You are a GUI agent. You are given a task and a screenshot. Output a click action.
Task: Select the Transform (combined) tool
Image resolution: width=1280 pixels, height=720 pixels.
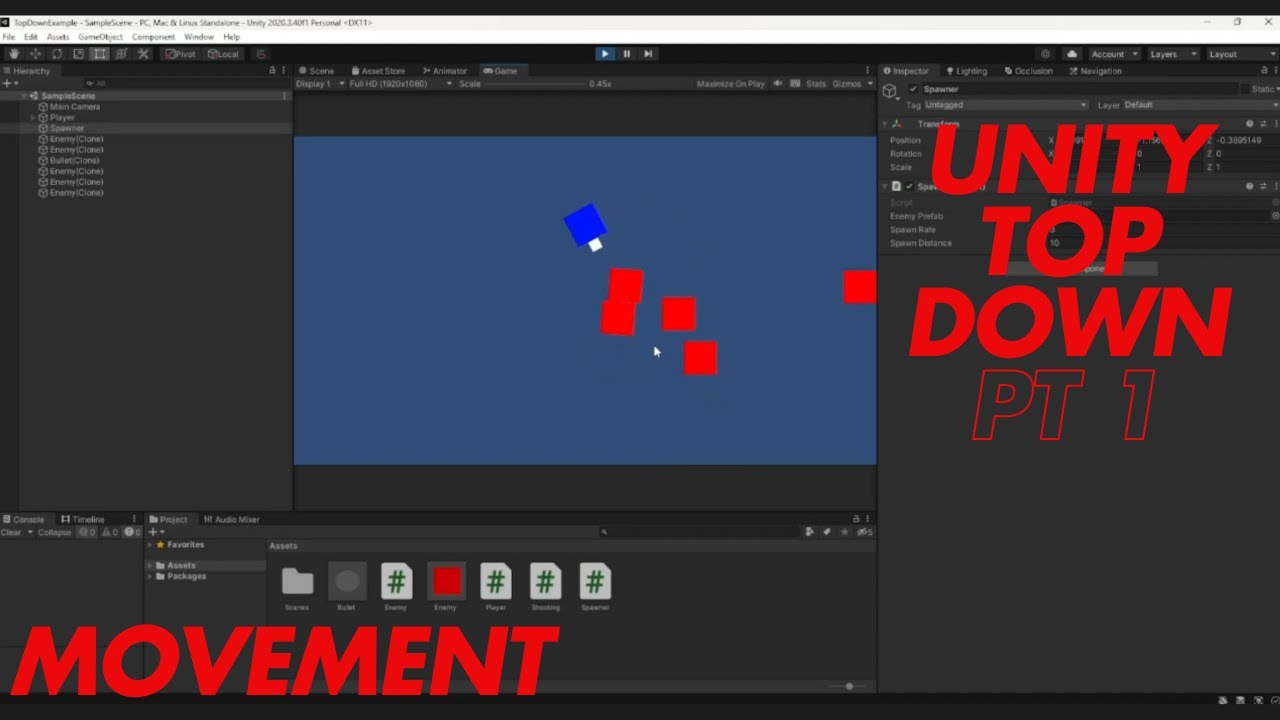[121, 54]
